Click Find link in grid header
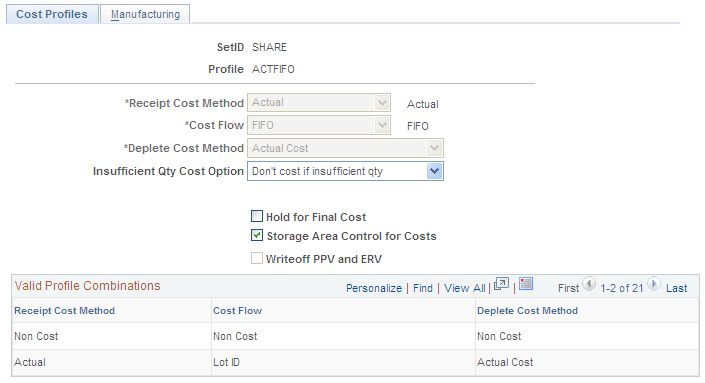Image resolution: width=705 pixels, height=383 pixels. (423, 288)
